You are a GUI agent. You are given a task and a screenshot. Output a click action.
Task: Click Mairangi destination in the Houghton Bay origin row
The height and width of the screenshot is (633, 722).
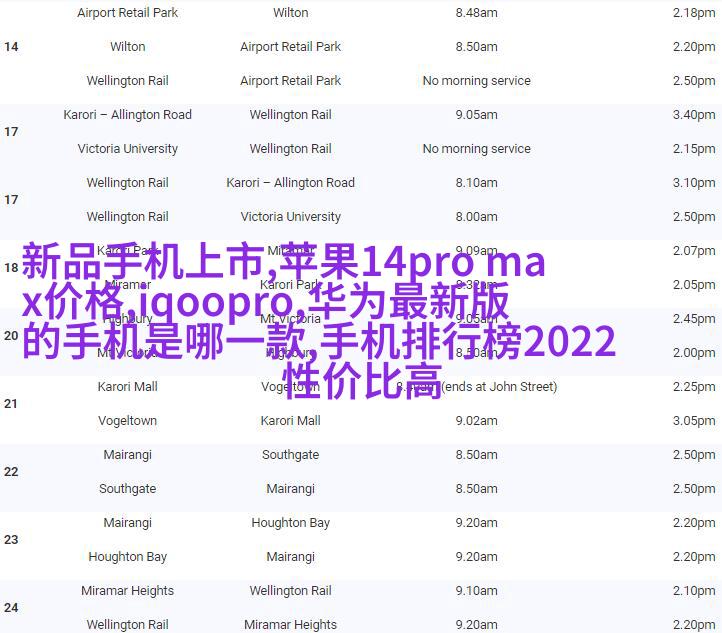[x=291, y=557]
